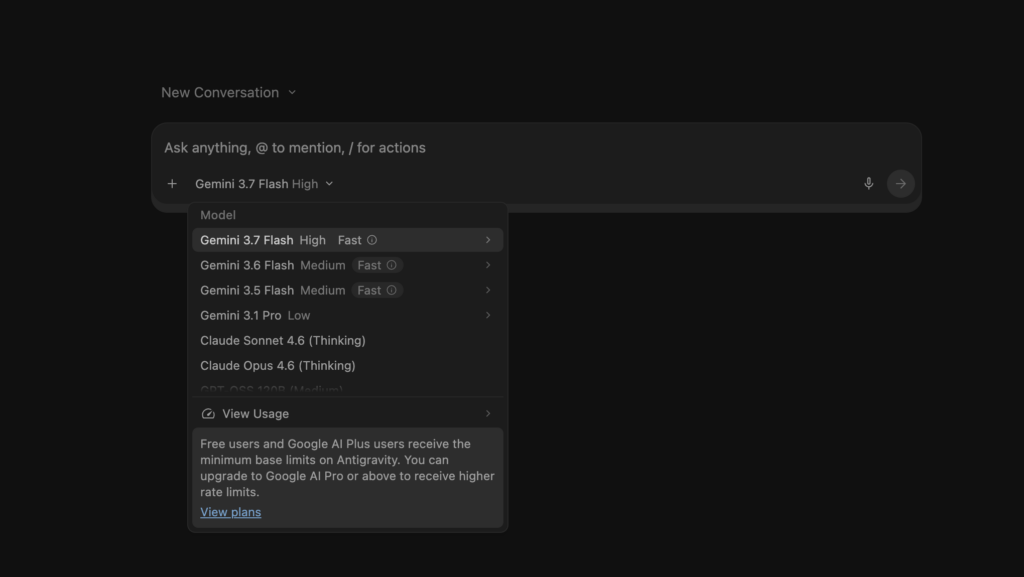Viewport: 1024px width, 577px height.
Task: Select Gemini 3.6 Flash model
Action: (347, 265)
